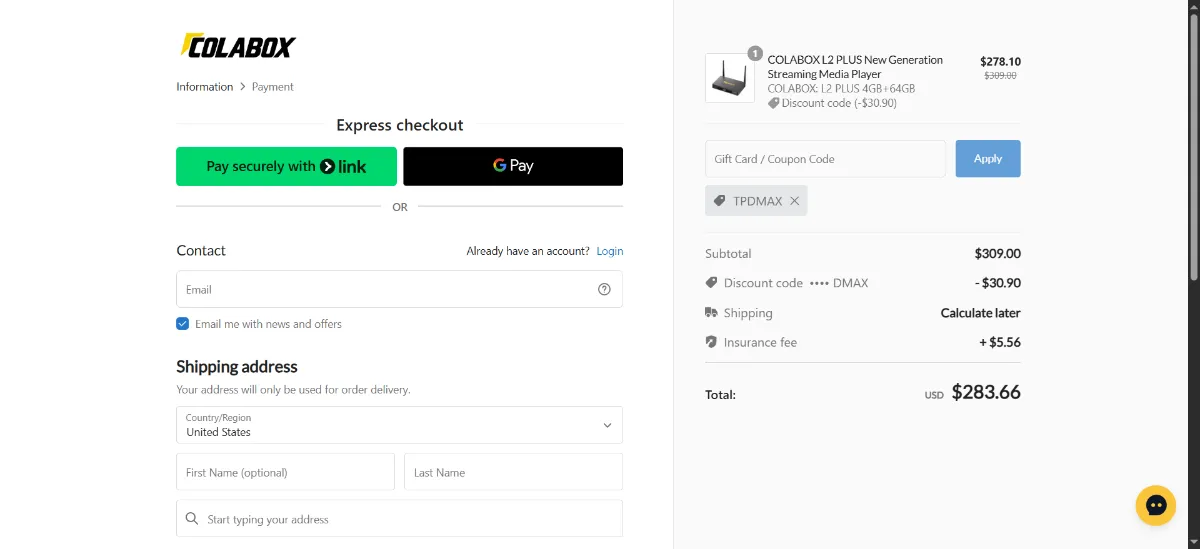Click the First Name (optional) field
The image size is (1200, 549).
point(285,472)
